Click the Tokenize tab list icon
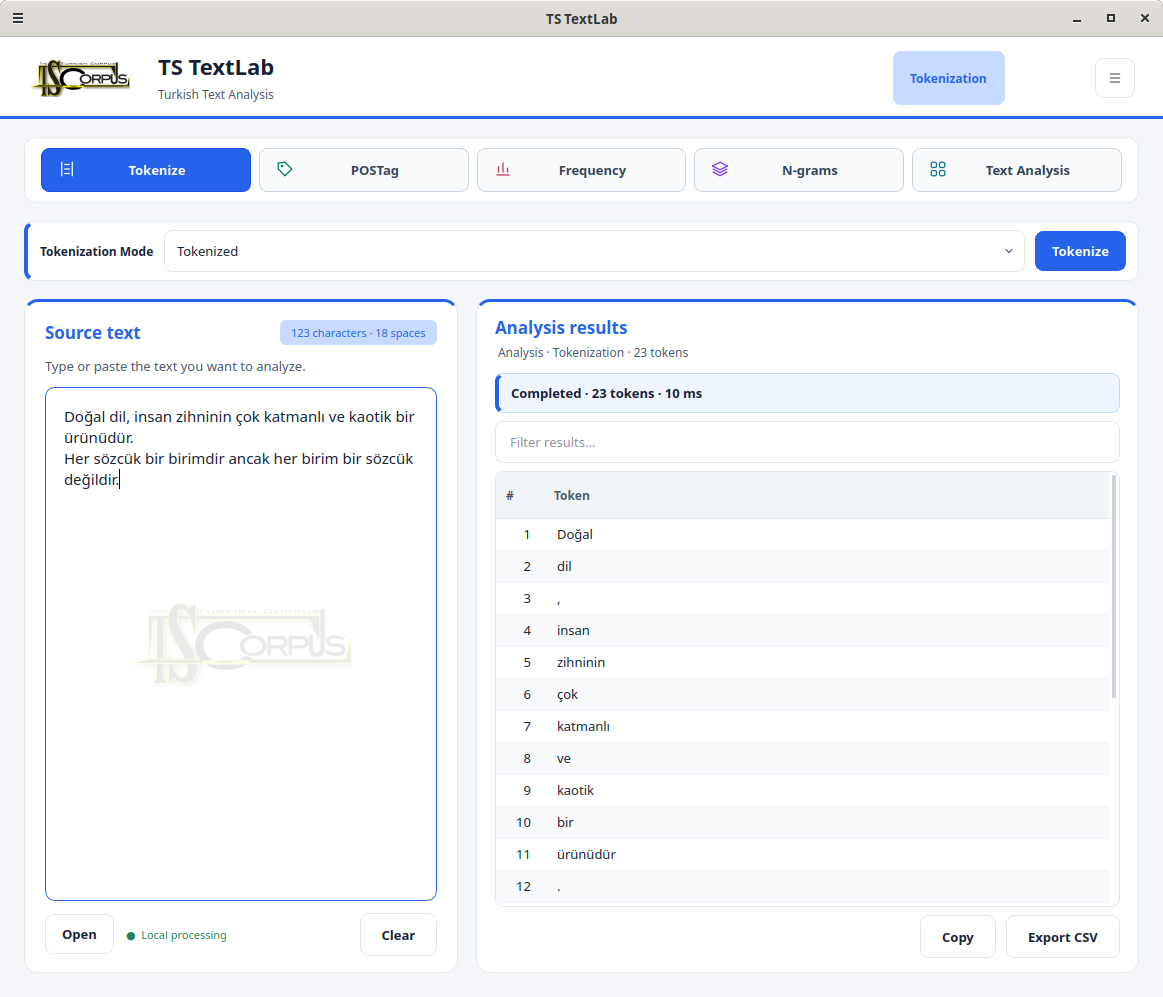This screenshot has width=1163, height=997. 67,170
